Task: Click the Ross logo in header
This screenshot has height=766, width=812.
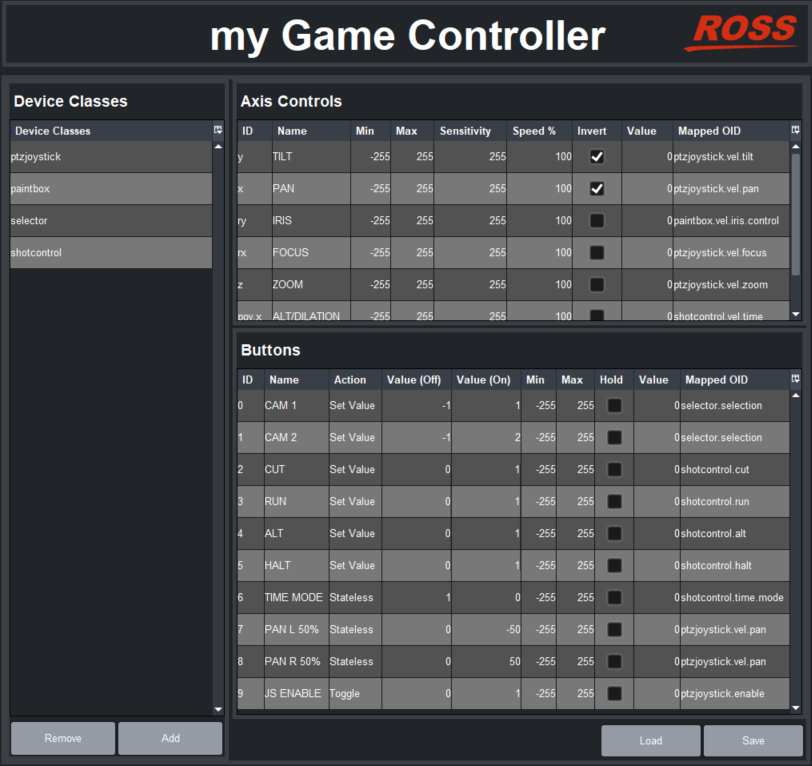Action: pyautogui.click(x=740, y=32)
